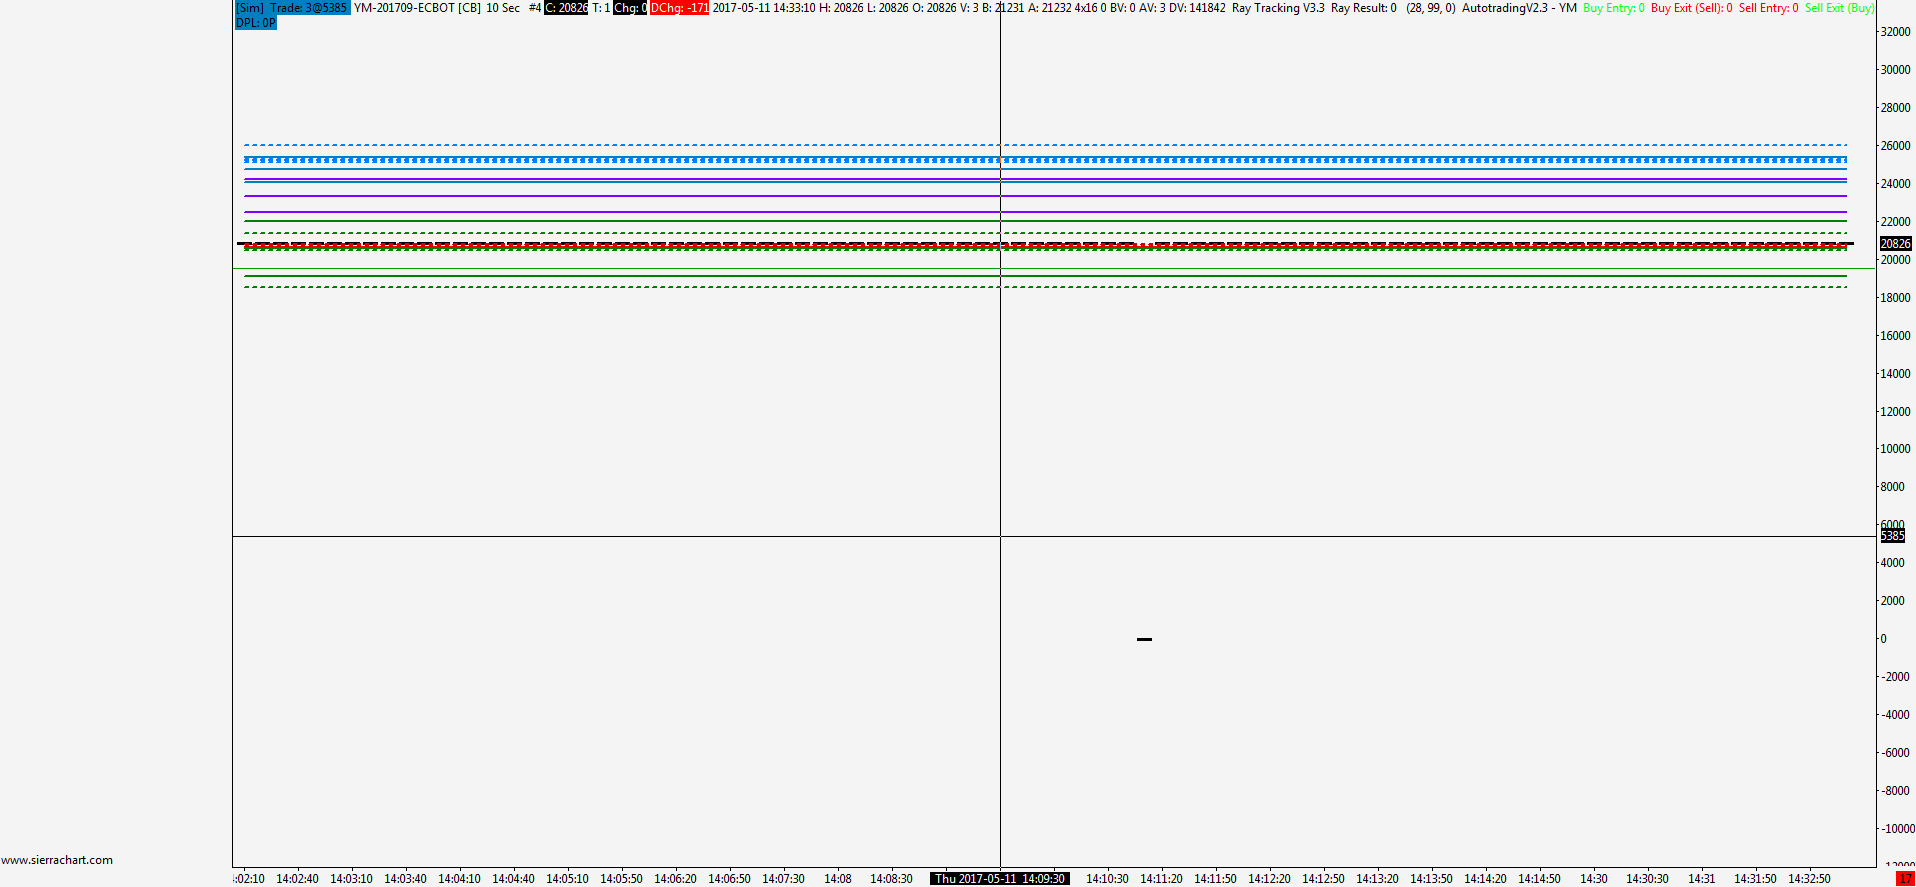Click the '2017-05-11 14:33:10' timestamp in header
The height and width of the screenshot is (887, 1916).
coord(764,8)
